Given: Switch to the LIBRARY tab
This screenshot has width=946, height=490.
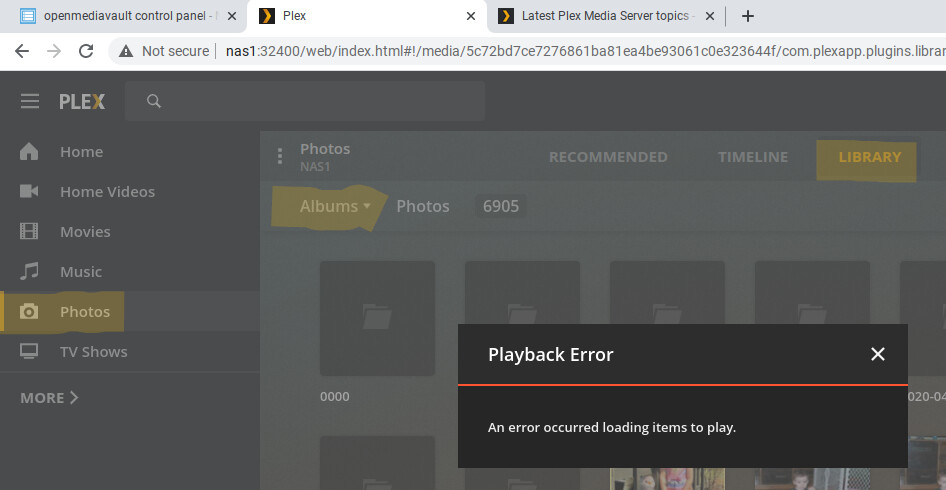Looking at the screenshot, I should tap(869, 157).
